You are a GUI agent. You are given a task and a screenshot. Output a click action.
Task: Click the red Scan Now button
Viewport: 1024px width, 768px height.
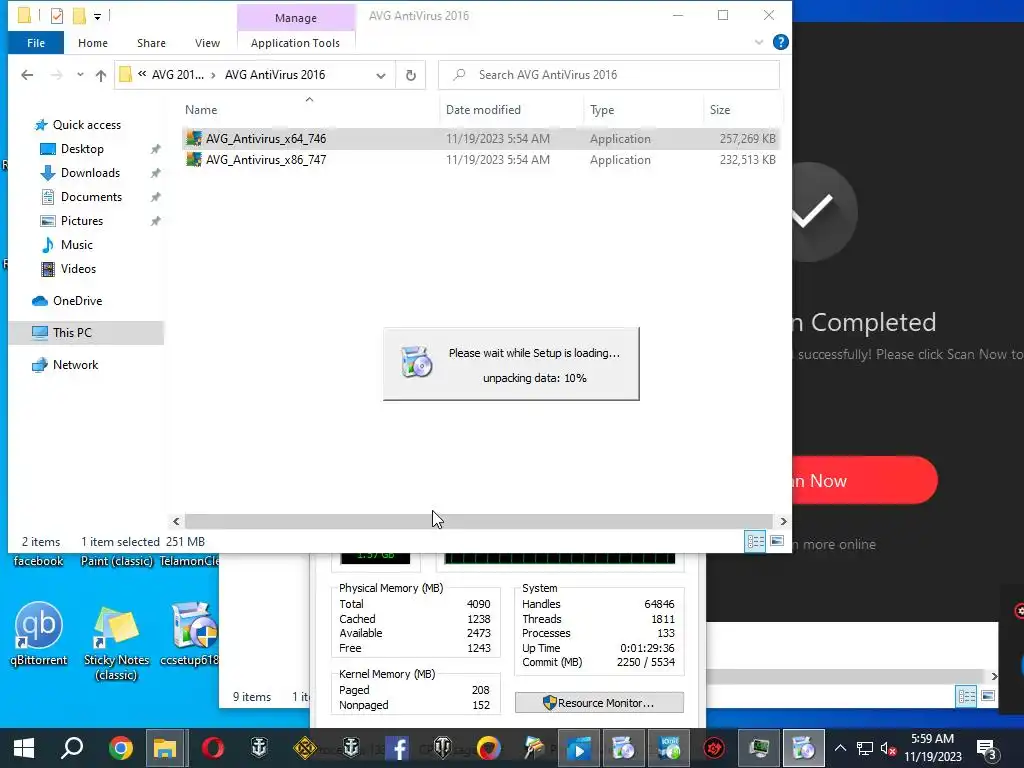(x=864, y=480)
